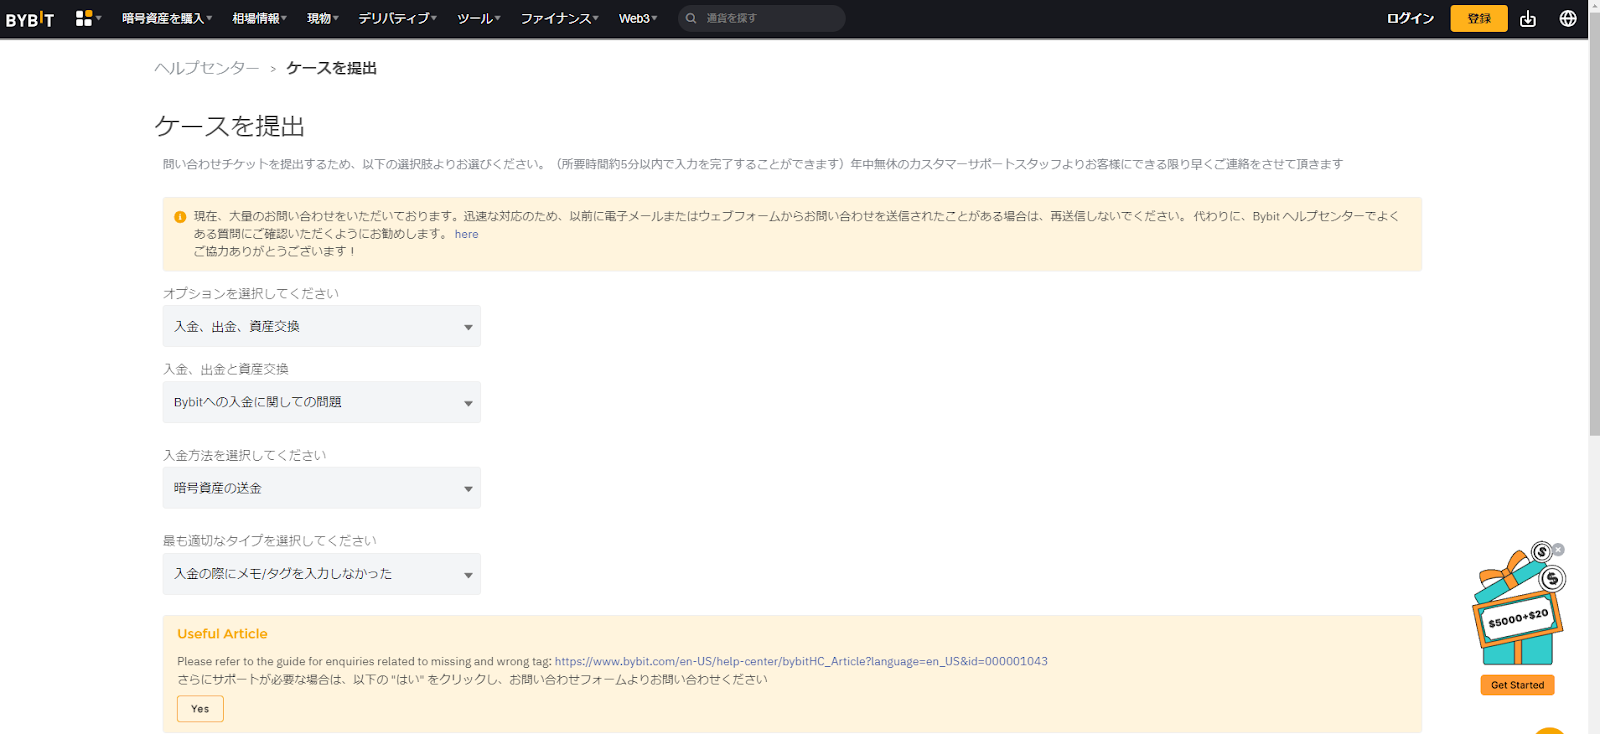Open the Web3 menu

click(638, 18)
